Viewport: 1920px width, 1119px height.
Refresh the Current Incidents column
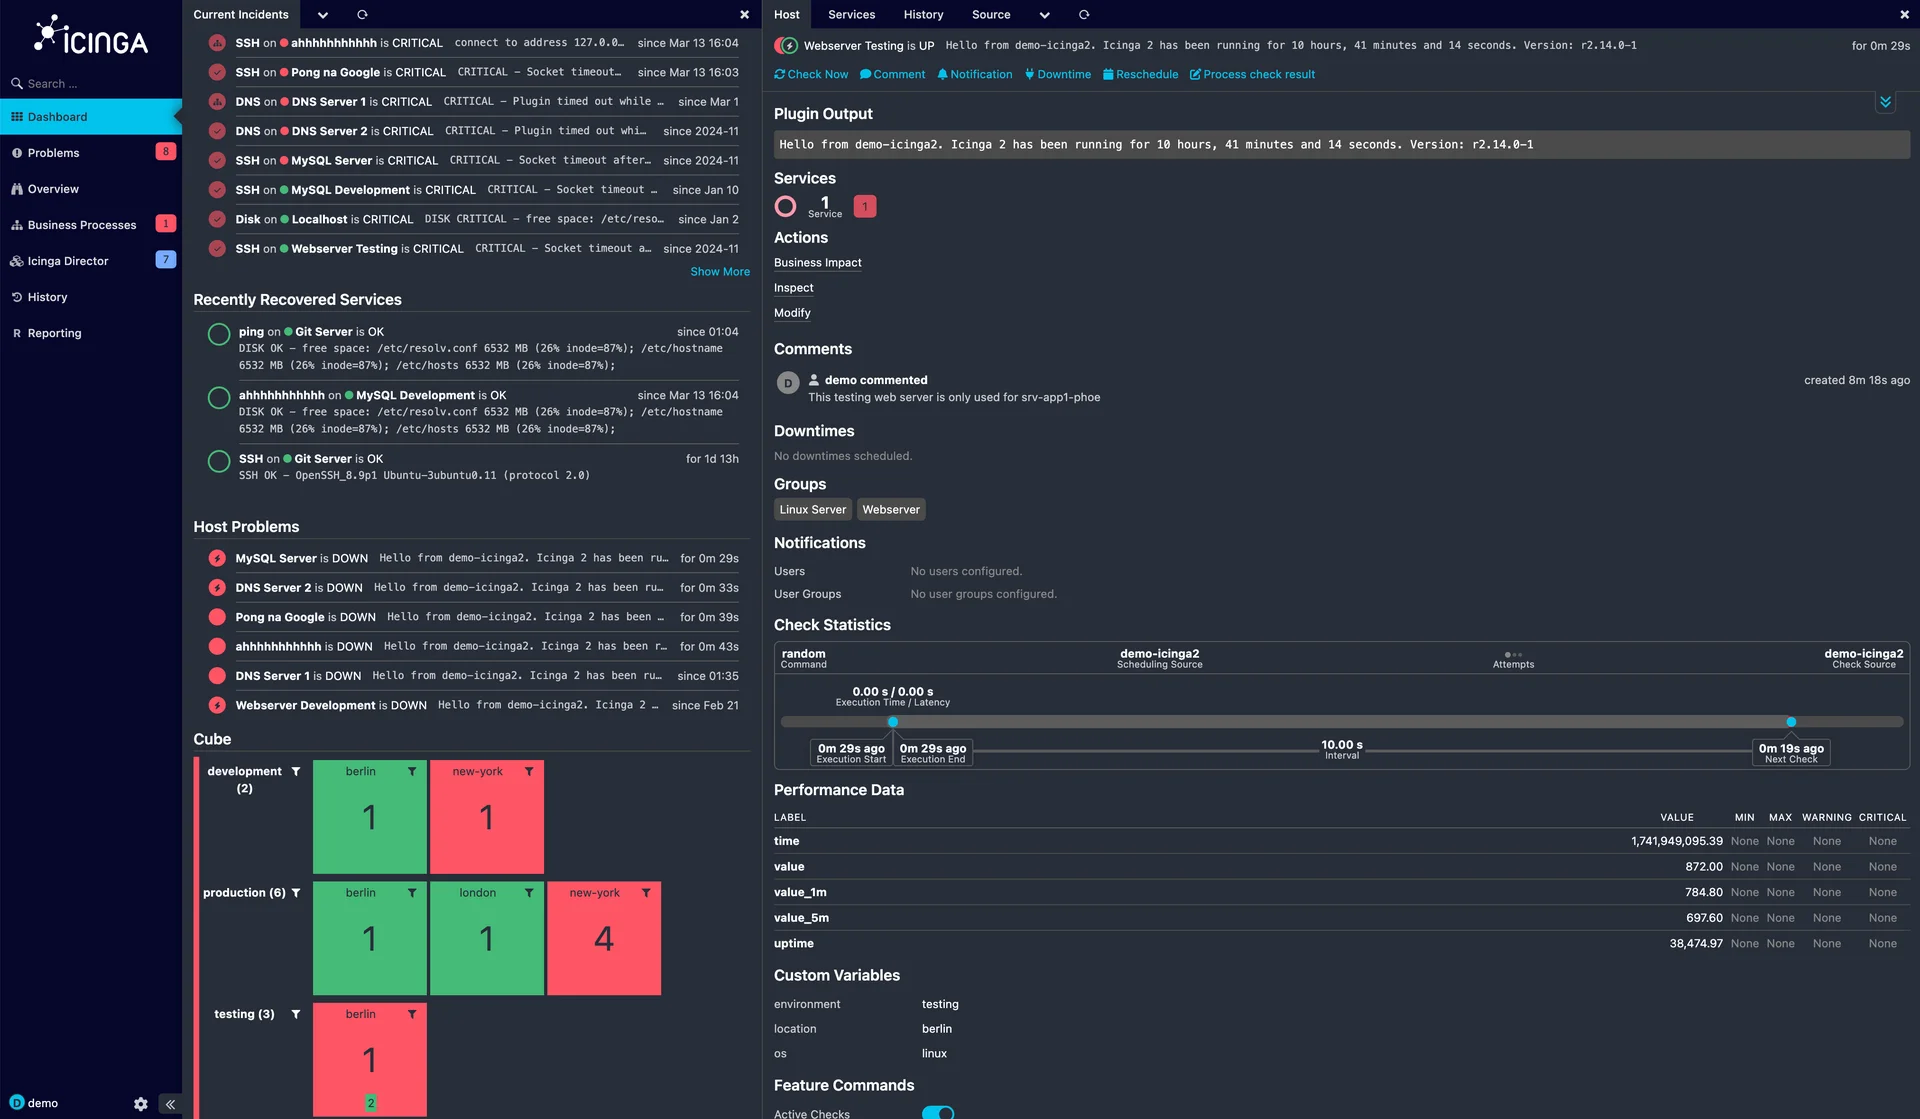point(362,14)
